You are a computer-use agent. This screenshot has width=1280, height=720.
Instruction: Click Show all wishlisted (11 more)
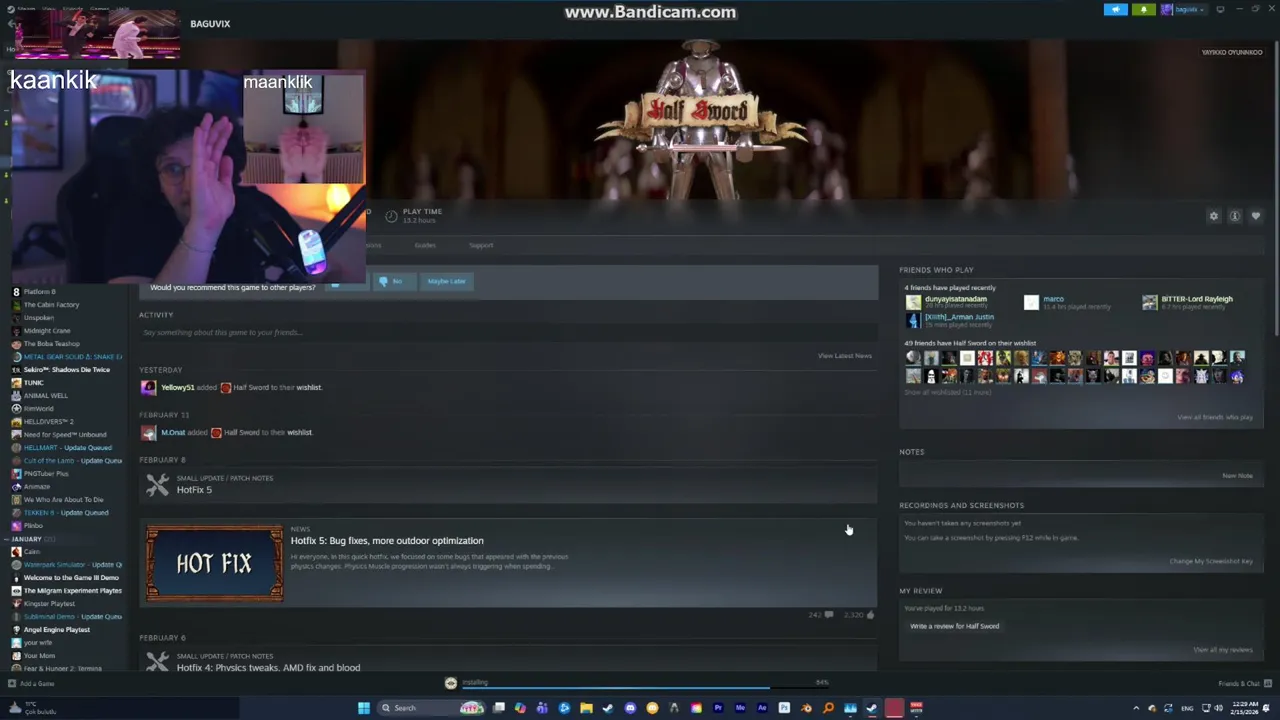tap(947, 392)
